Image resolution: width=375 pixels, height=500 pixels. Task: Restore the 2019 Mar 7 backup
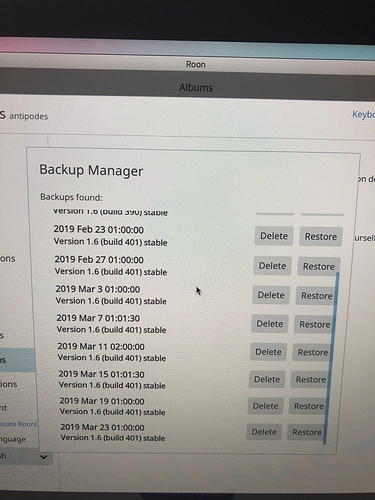tap(314, 324)
